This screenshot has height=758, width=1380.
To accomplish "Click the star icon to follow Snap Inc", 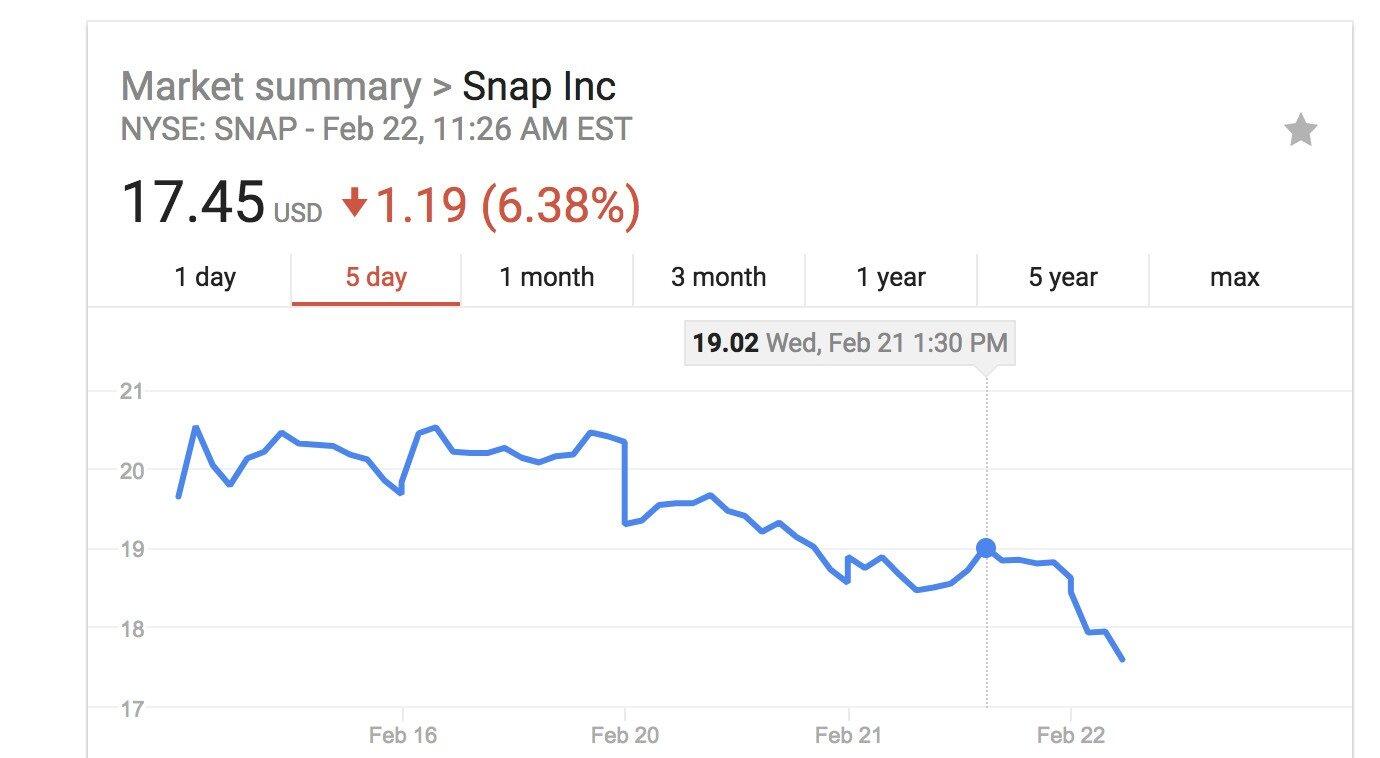I will coord(1300,130).
